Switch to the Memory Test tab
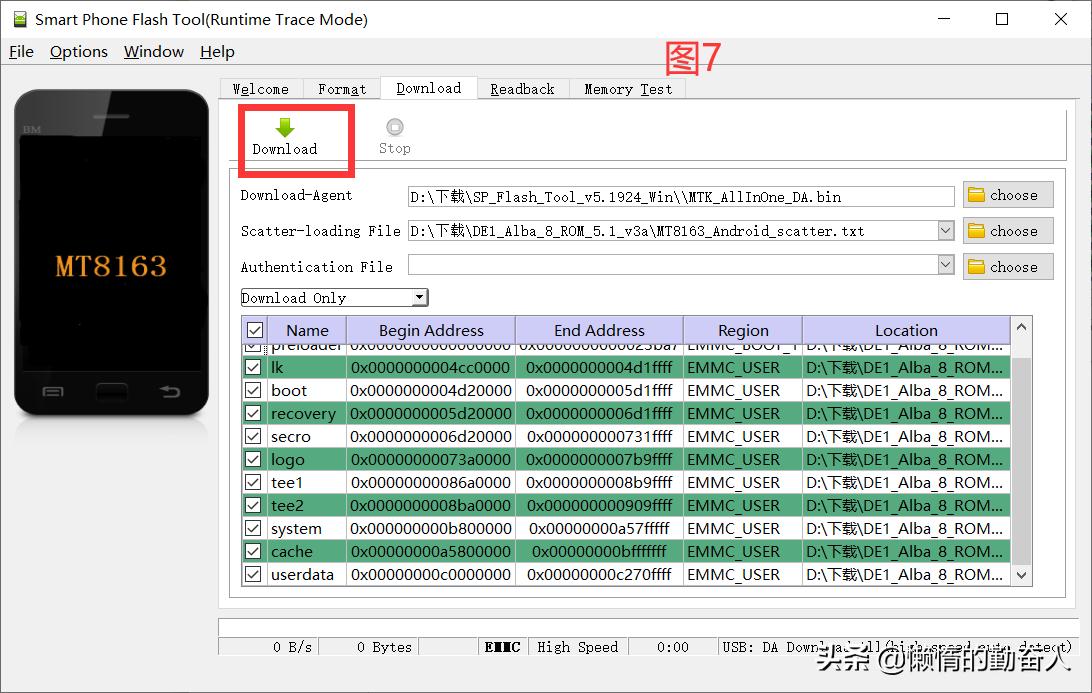 pyautogui.click(x=628, y=89)
